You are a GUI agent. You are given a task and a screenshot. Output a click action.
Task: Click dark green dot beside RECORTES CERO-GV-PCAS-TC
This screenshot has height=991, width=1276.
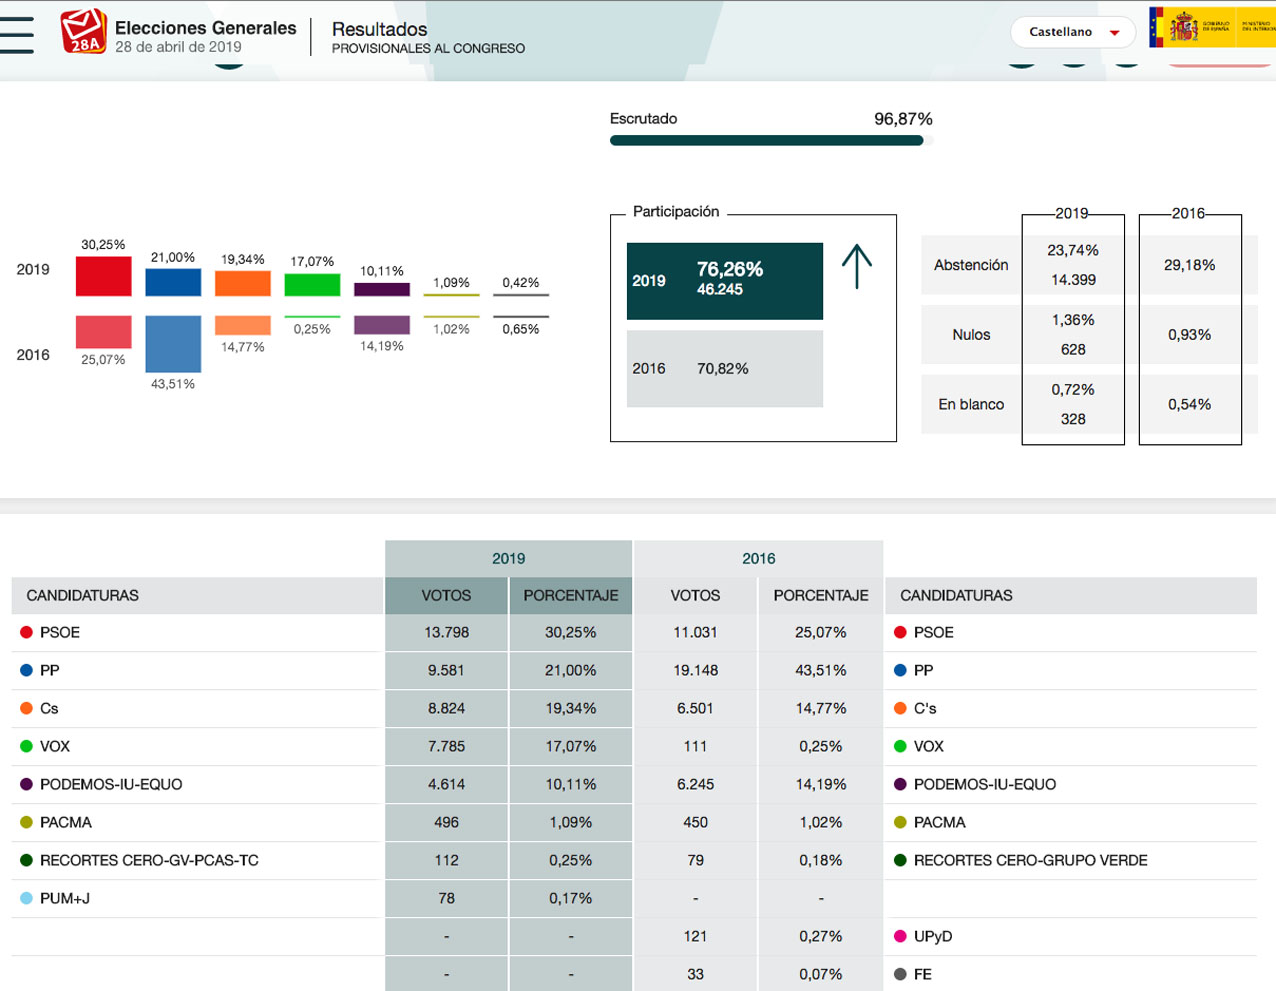coord(27,860)
